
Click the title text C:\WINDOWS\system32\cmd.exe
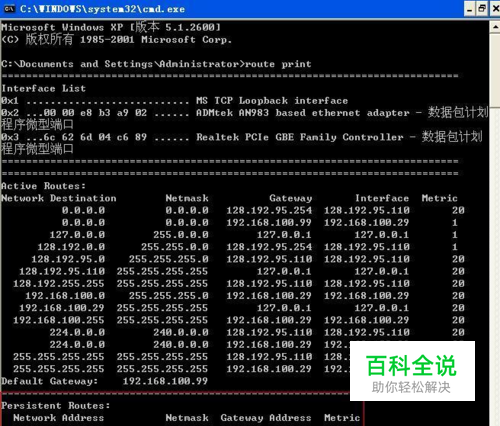pos(102,9)
